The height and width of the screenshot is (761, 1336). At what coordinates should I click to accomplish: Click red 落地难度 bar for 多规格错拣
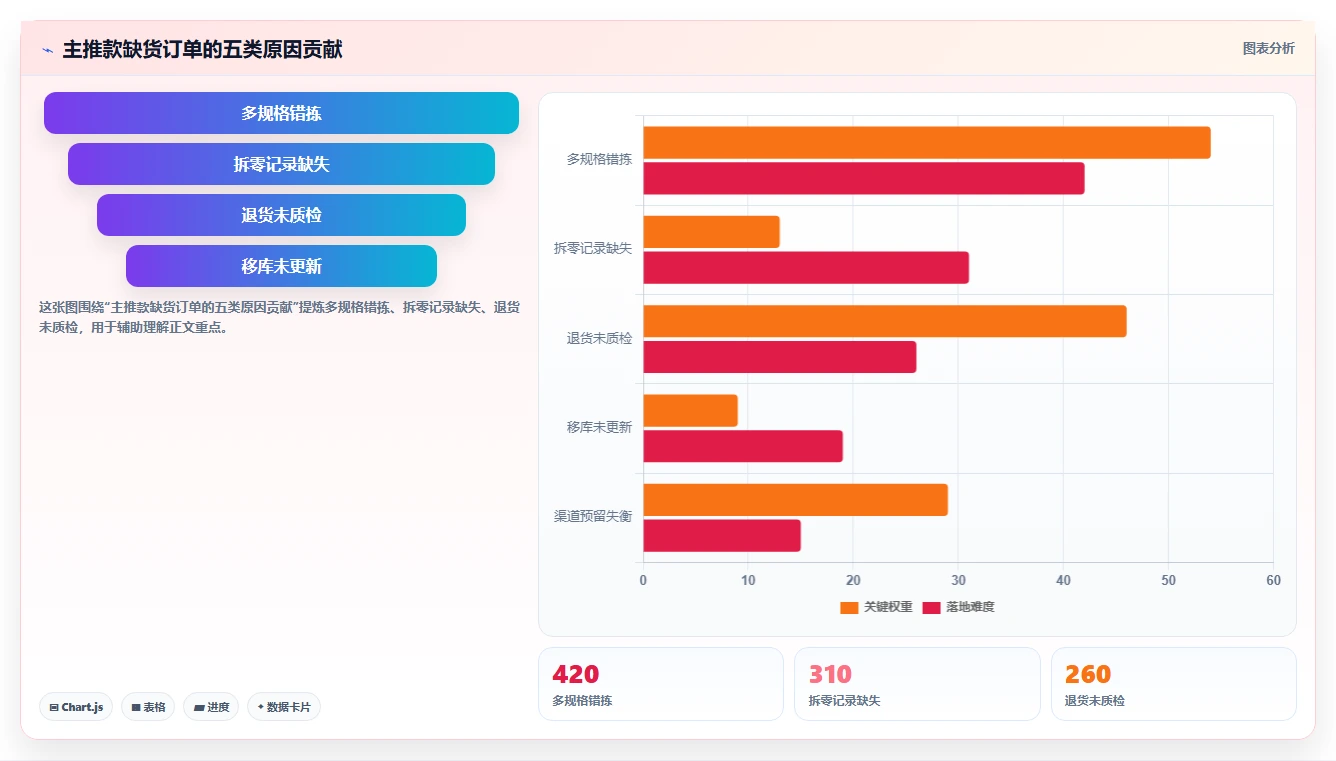click(863, 178)
